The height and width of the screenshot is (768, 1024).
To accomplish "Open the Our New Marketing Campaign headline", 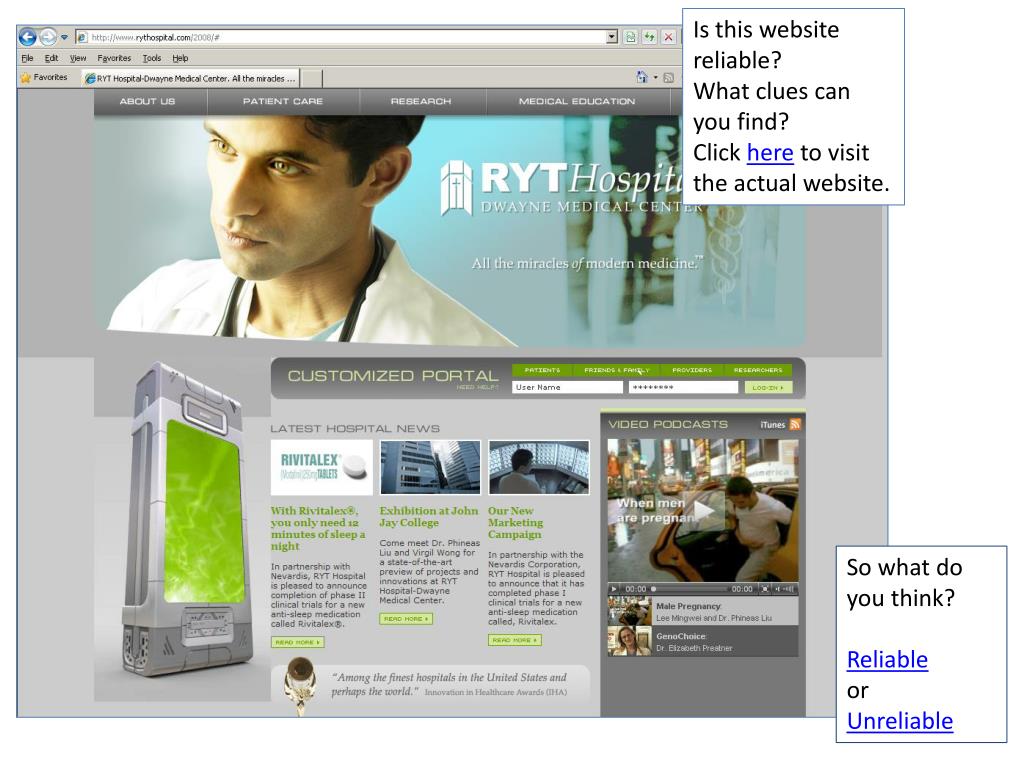I will click(x=515, y=522).
